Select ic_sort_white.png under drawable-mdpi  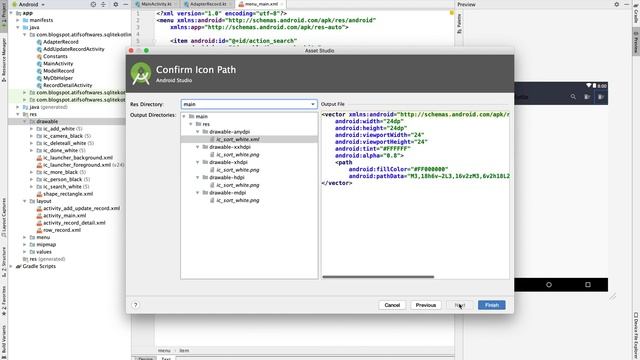[x=238, y=200]
